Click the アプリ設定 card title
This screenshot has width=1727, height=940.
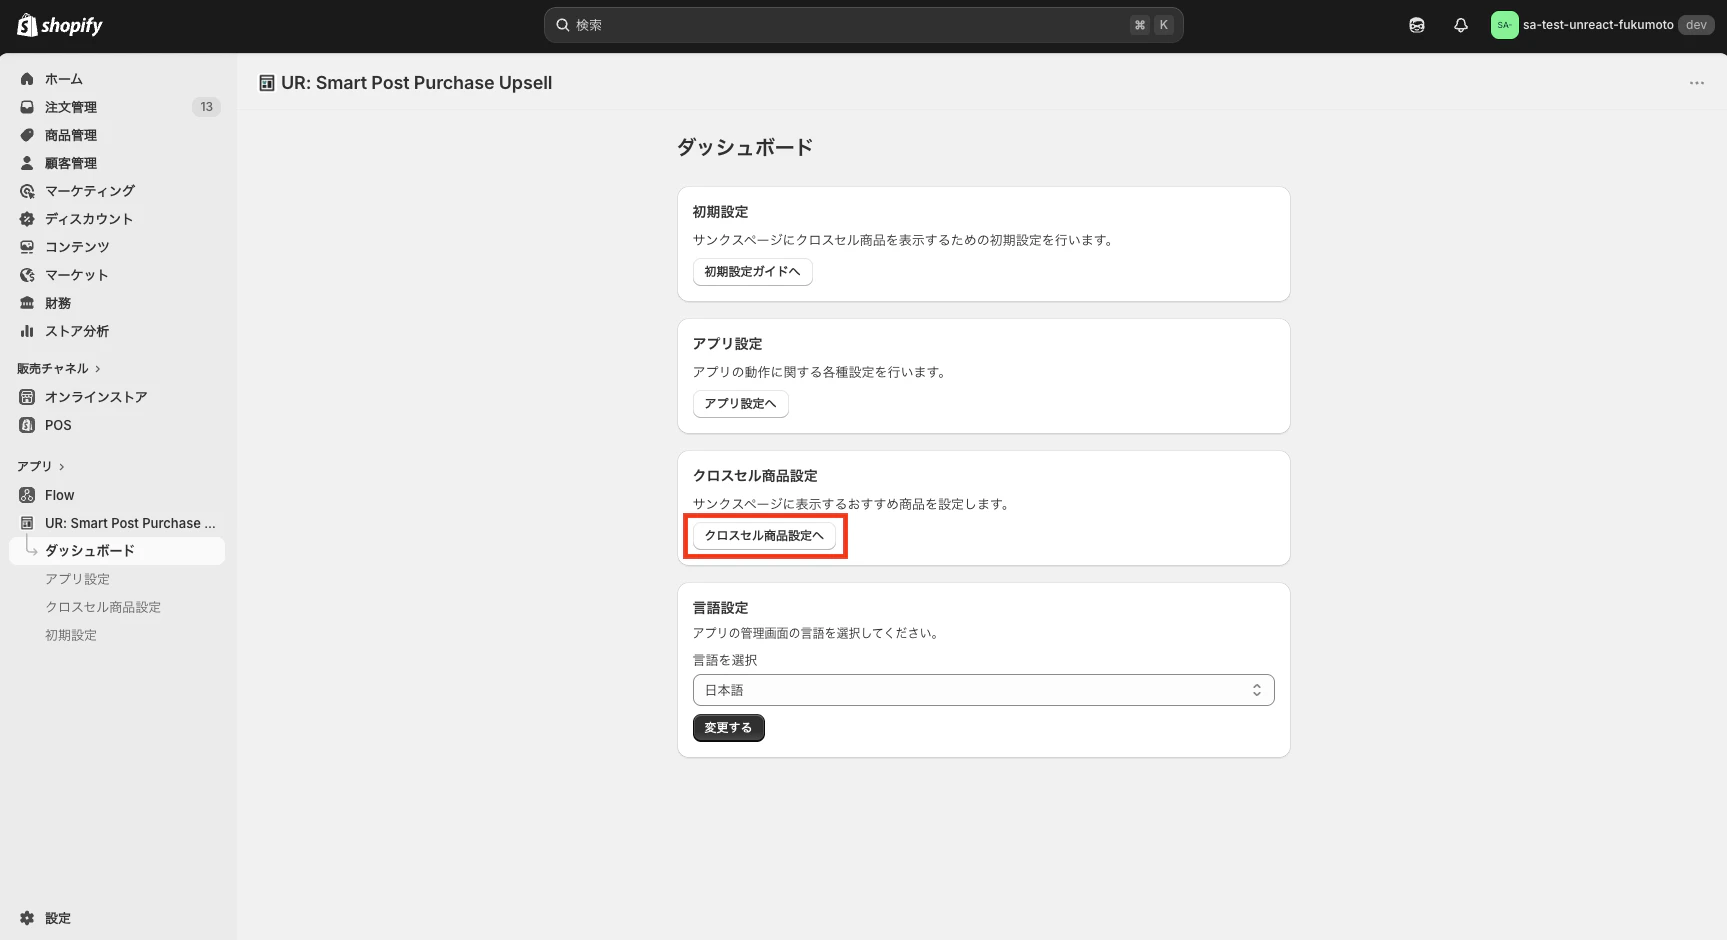click(727, 344)
